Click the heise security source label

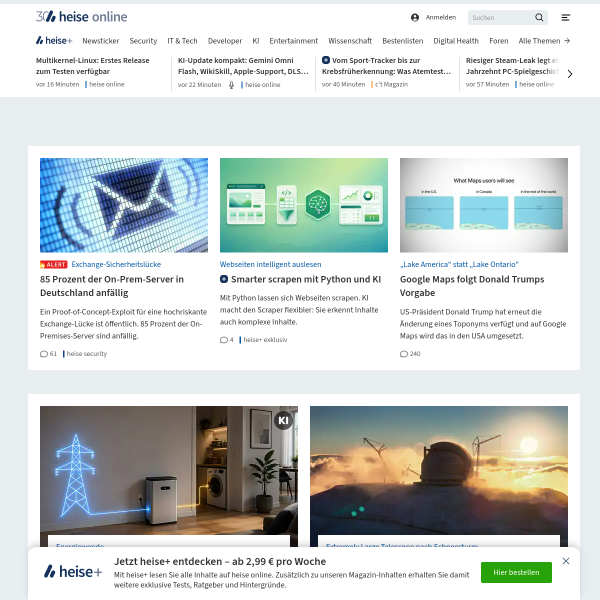[x=87, y=354]
